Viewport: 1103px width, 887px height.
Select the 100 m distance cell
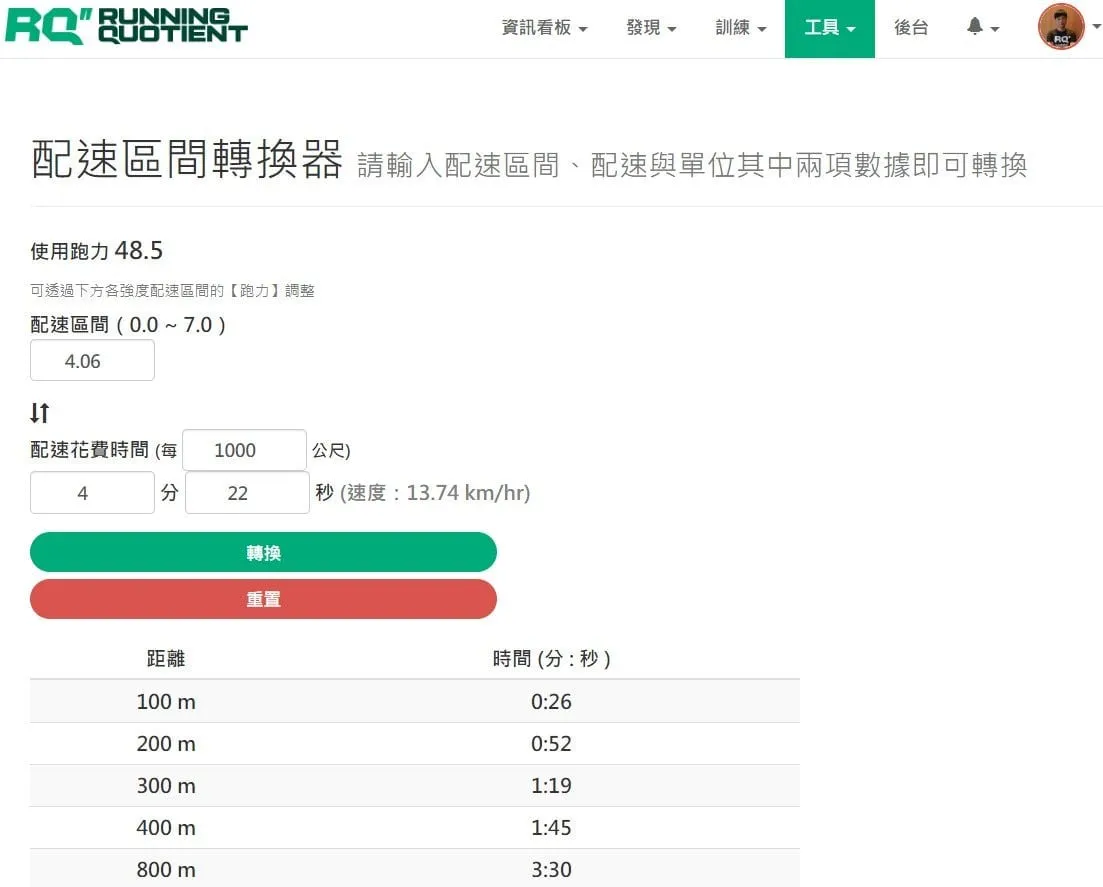coord(166,701)
